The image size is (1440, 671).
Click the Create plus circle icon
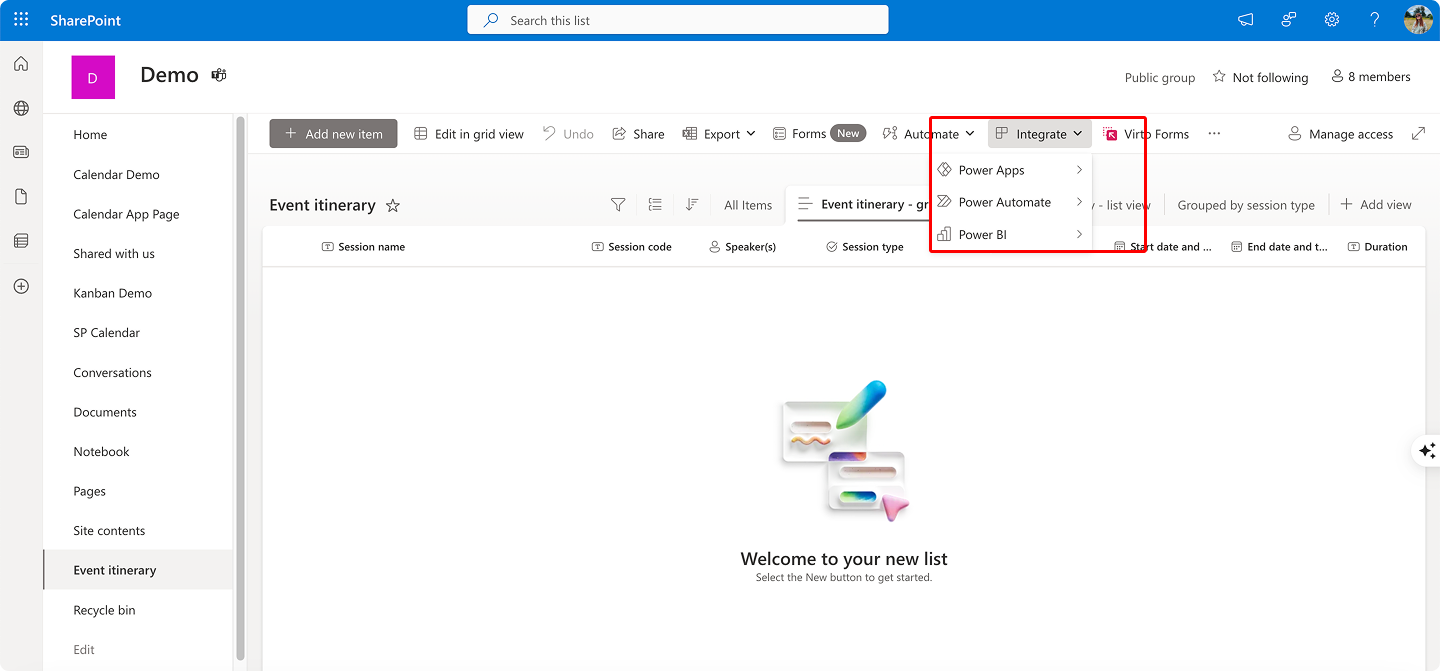click(21, 286)
